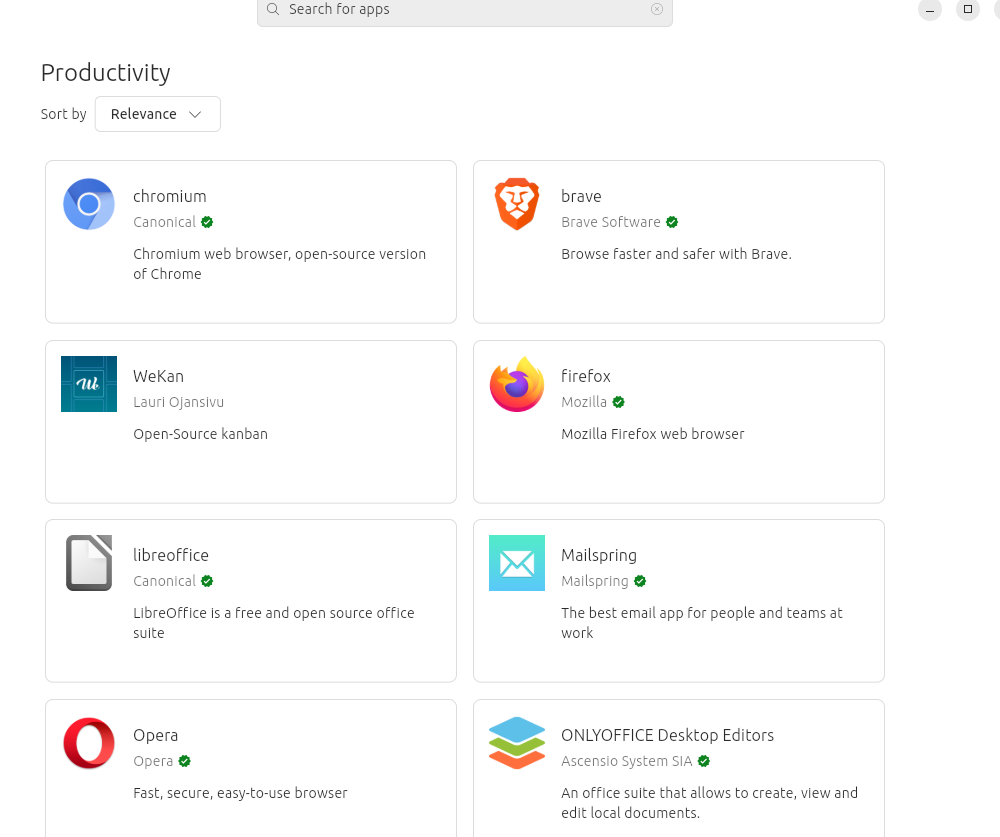Click the WeKan app icon

pos(89,384)
